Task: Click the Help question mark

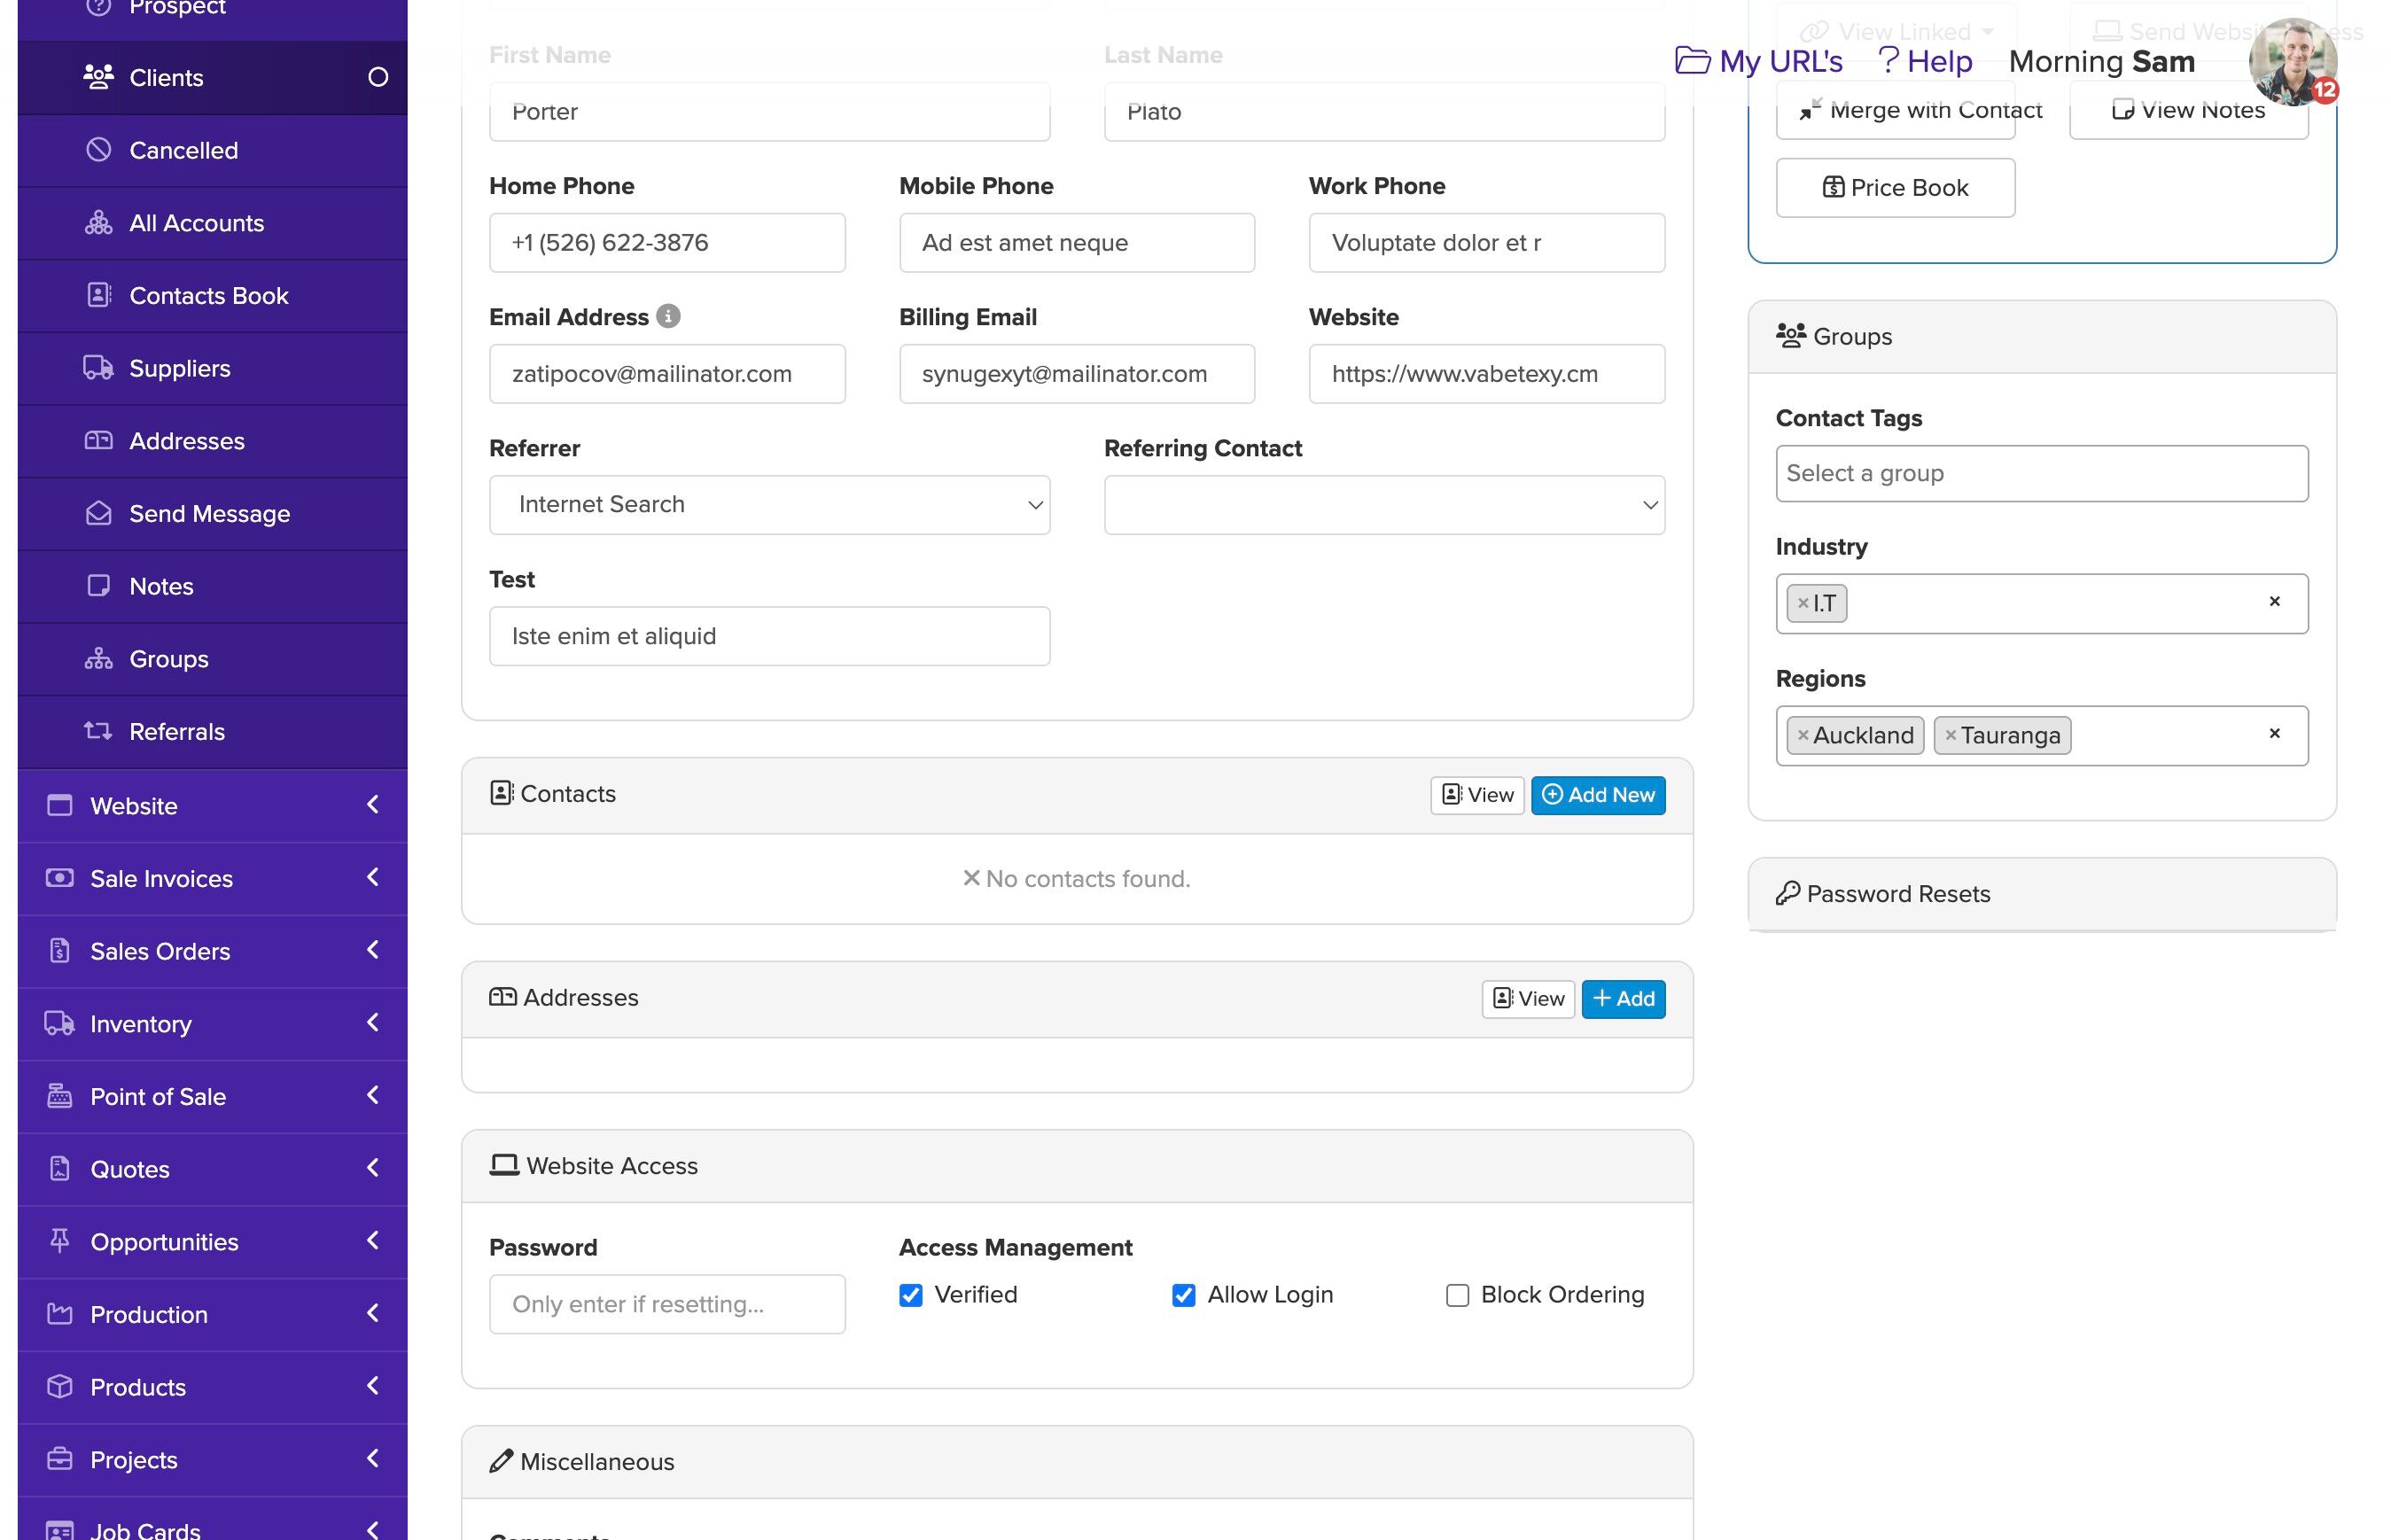Action: (1887, 60)
